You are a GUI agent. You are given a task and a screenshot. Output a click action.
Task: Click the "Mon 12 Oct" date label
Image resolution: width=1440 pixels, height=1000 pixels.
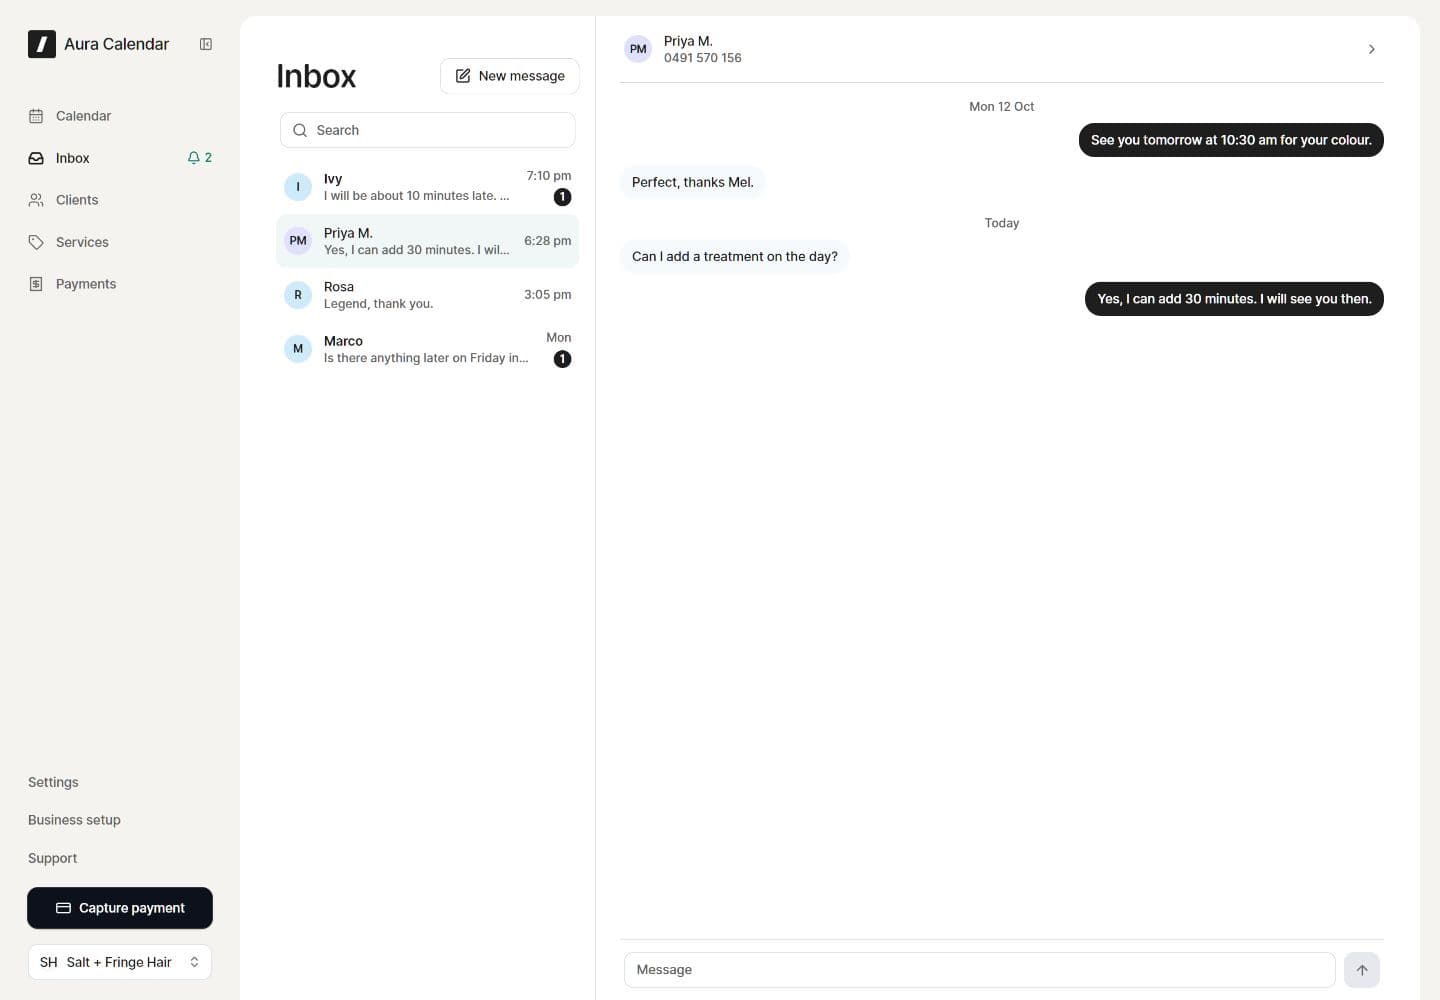point(1002,107)
